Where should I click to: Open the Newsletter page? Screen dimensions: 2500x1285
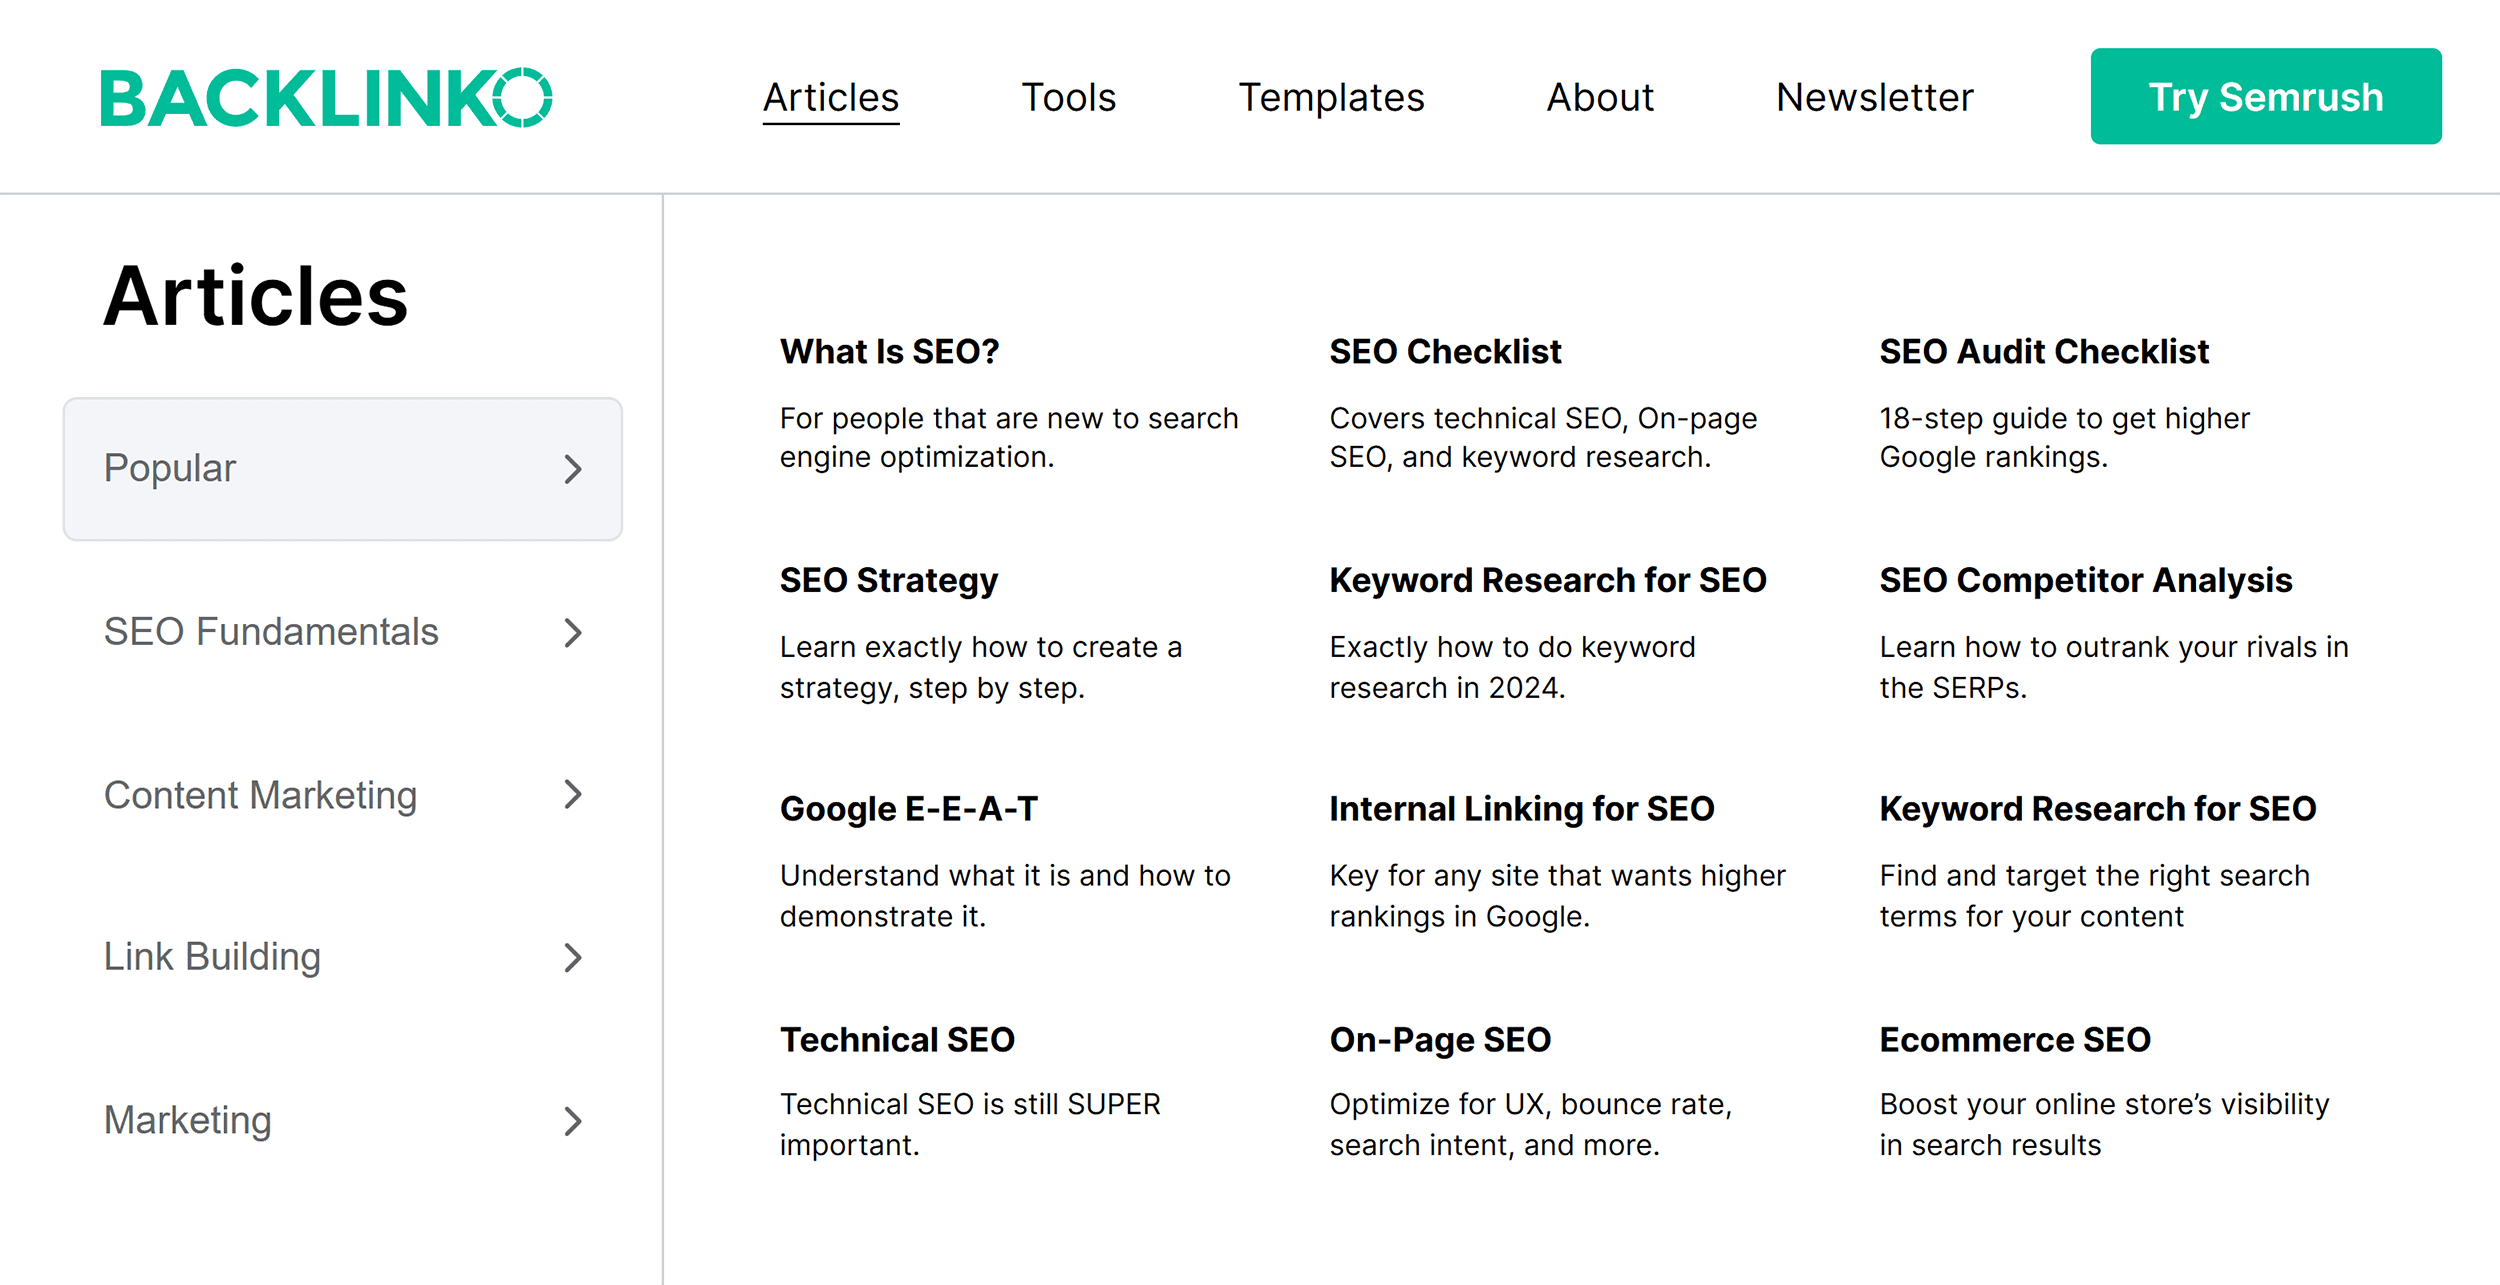pyautogui.click(x=1872, y=96)
